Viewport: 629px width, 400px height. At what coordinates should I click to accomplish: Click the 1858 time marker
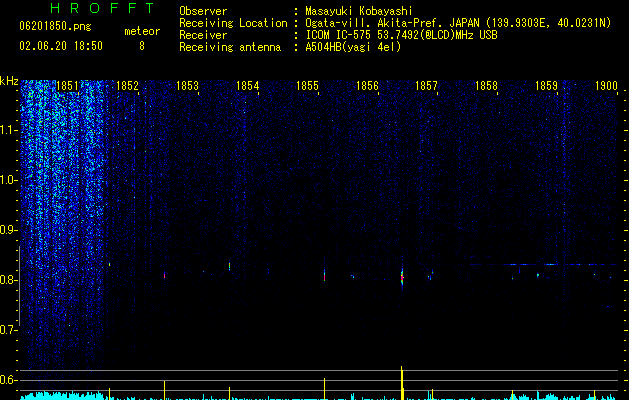[486, 86]
